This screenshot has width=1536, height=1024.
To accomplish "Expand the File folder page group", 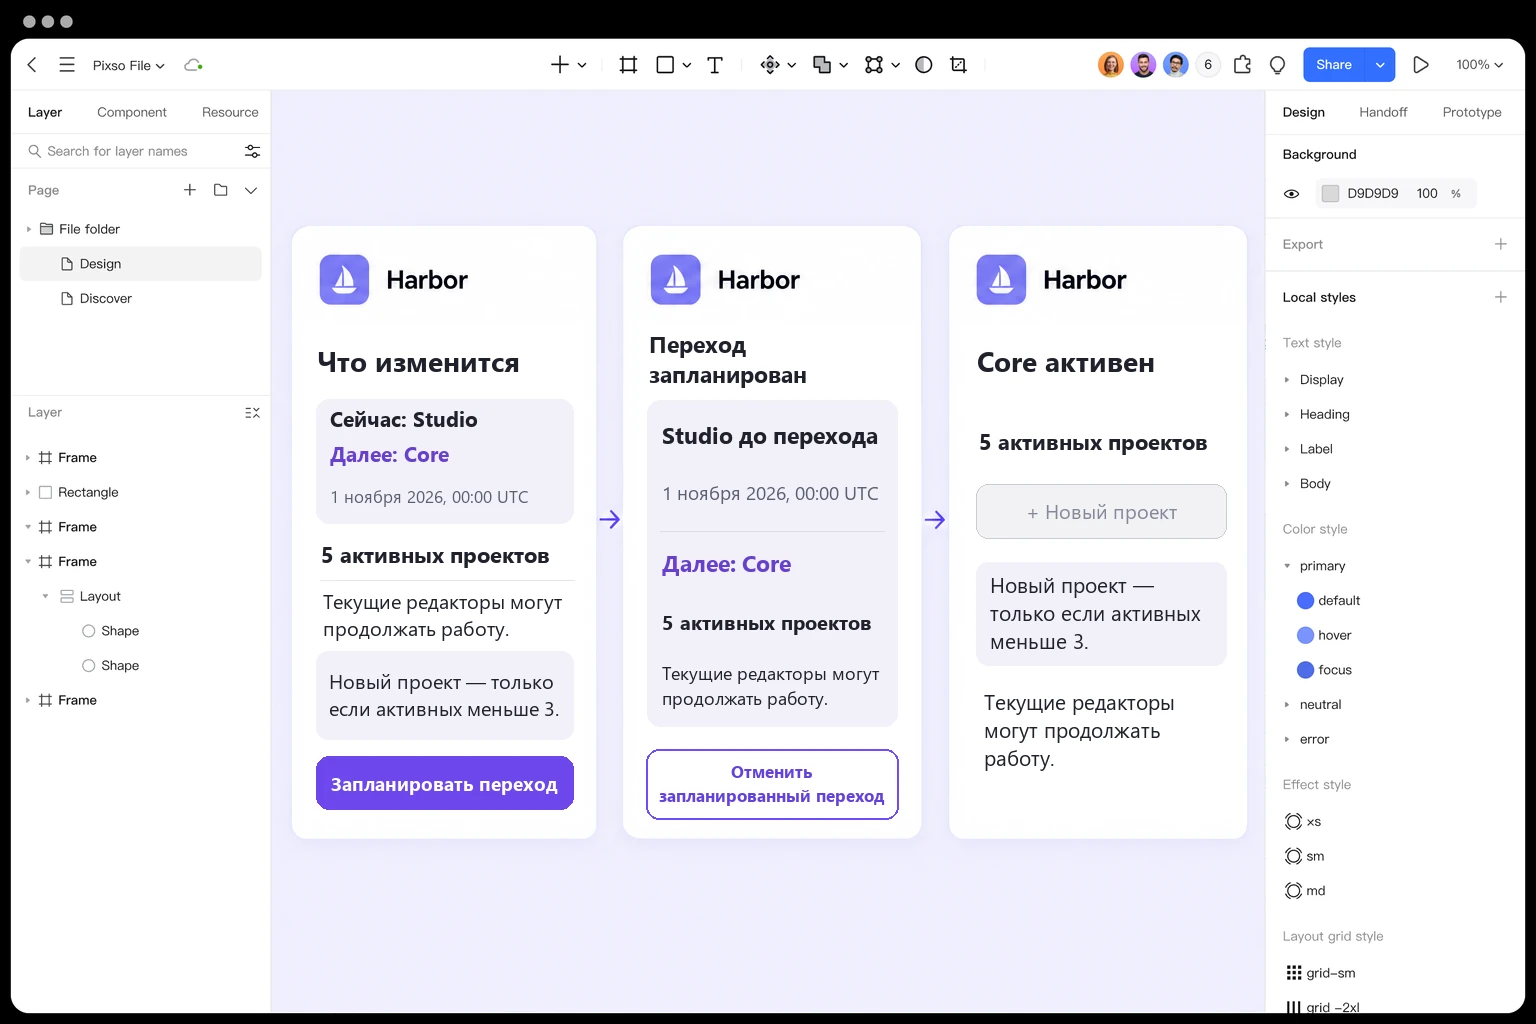I will coord(29,229).
